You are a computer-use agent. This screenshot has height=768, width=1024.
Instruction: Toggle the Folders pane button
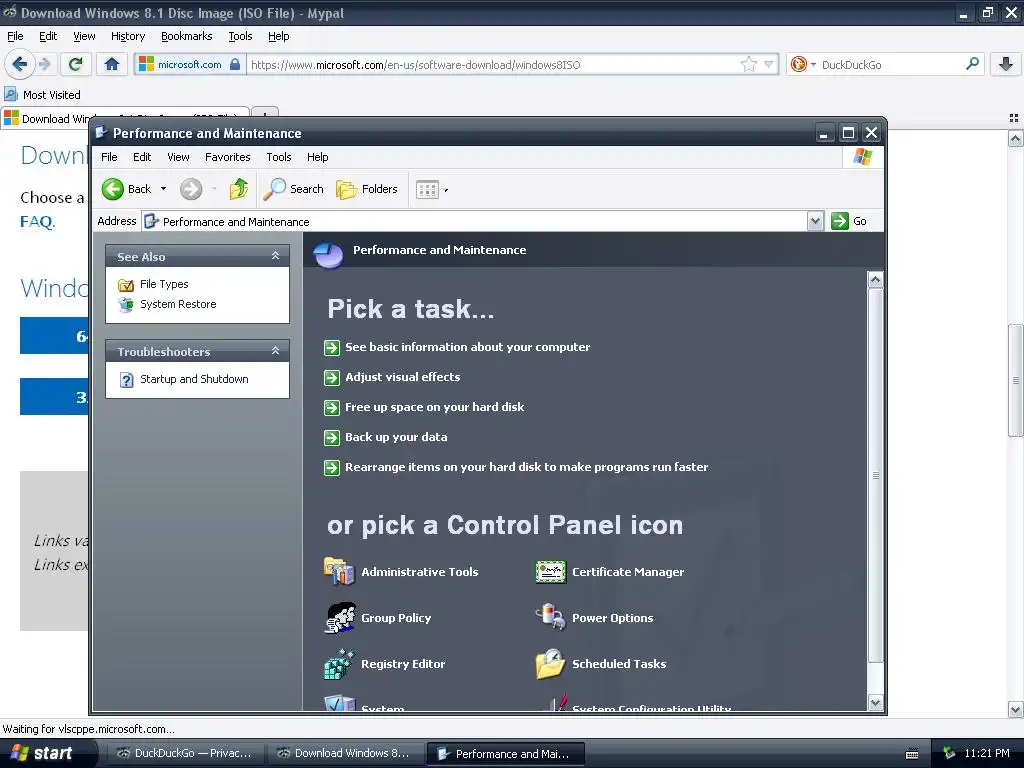366,189
